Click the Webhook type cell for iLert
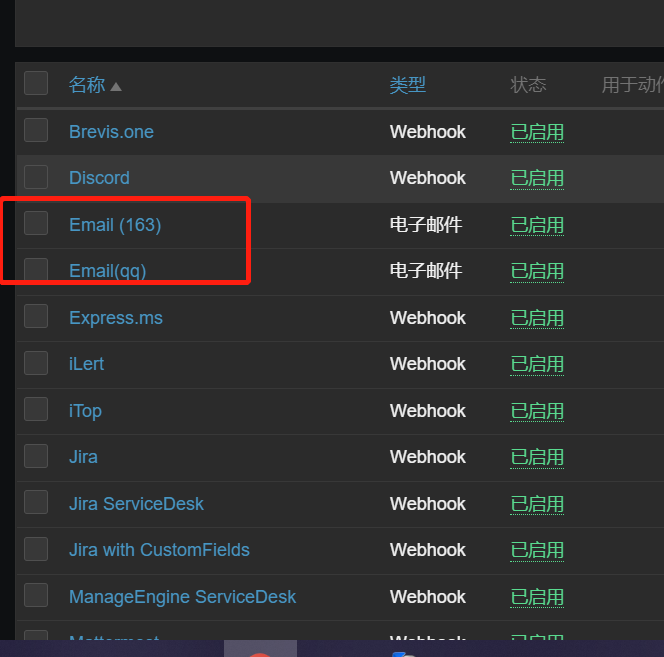Screen dimensions: 664x657 point(428,364)
